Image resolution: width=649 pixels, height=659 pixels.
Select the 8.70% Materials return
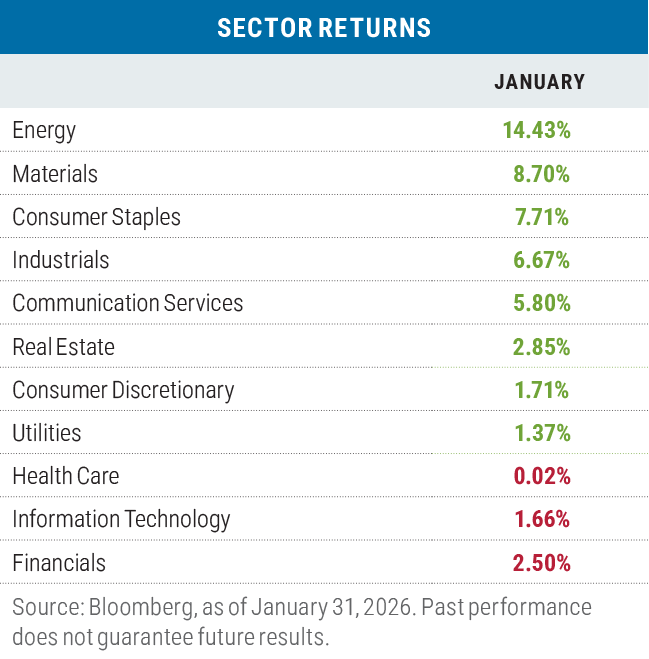coord(541,174)
